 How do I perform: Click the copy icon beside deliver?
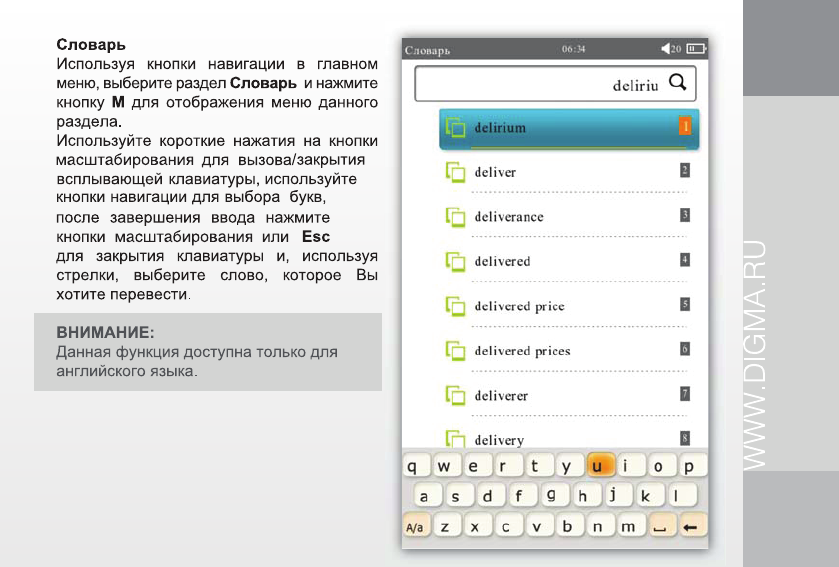pyautogui.click(x=455, y=172)
